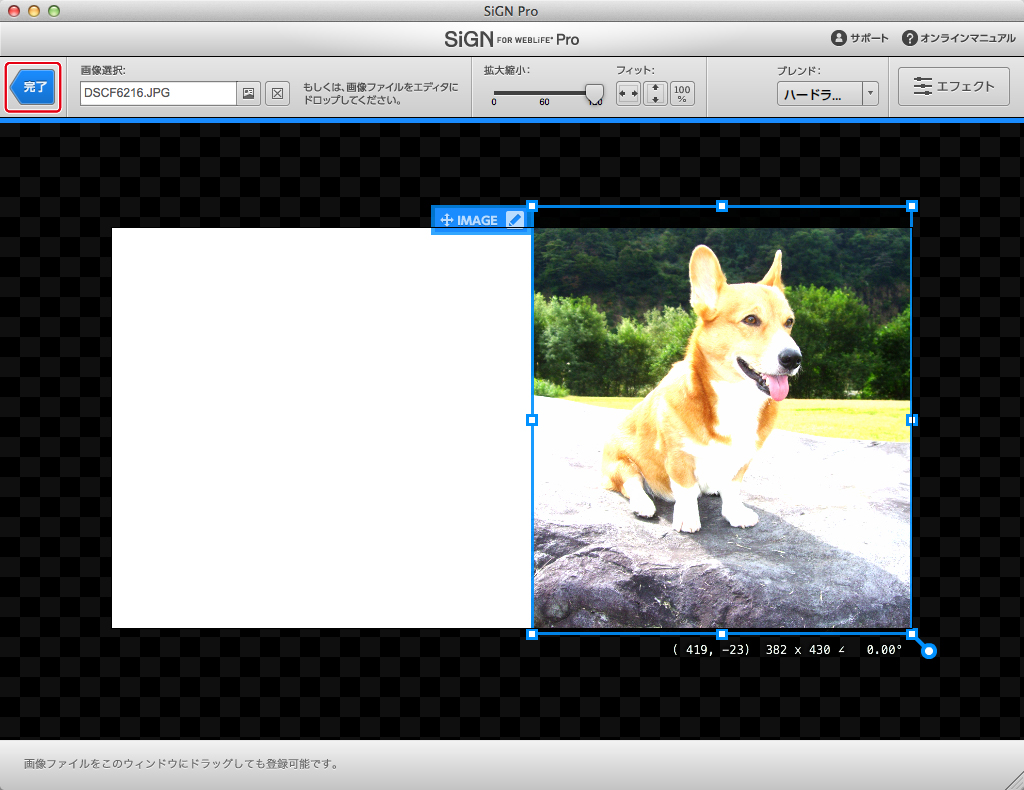
Task: Click the '( 419, -23)' position readout
Action: coord(711,650)
